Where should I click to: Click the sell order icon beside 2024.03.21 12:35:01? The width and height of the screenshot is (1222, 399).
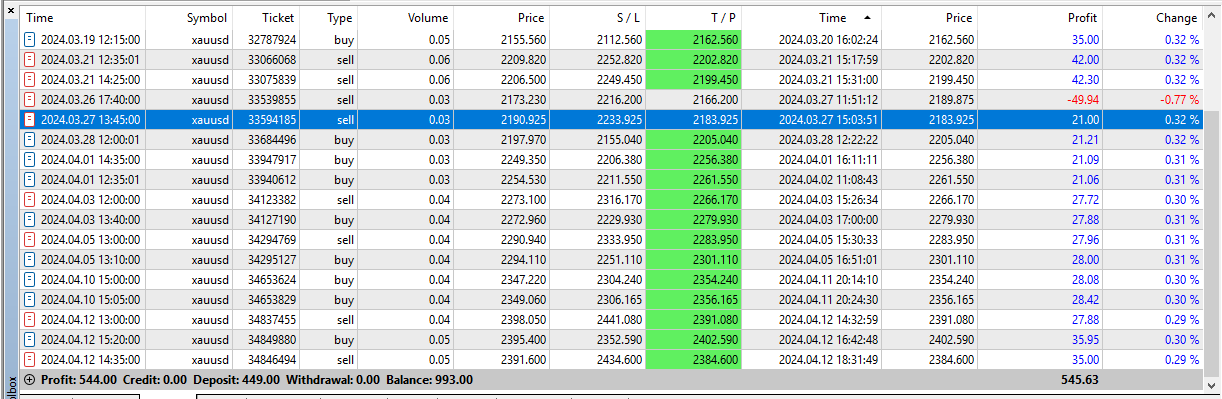pos(31,60)
